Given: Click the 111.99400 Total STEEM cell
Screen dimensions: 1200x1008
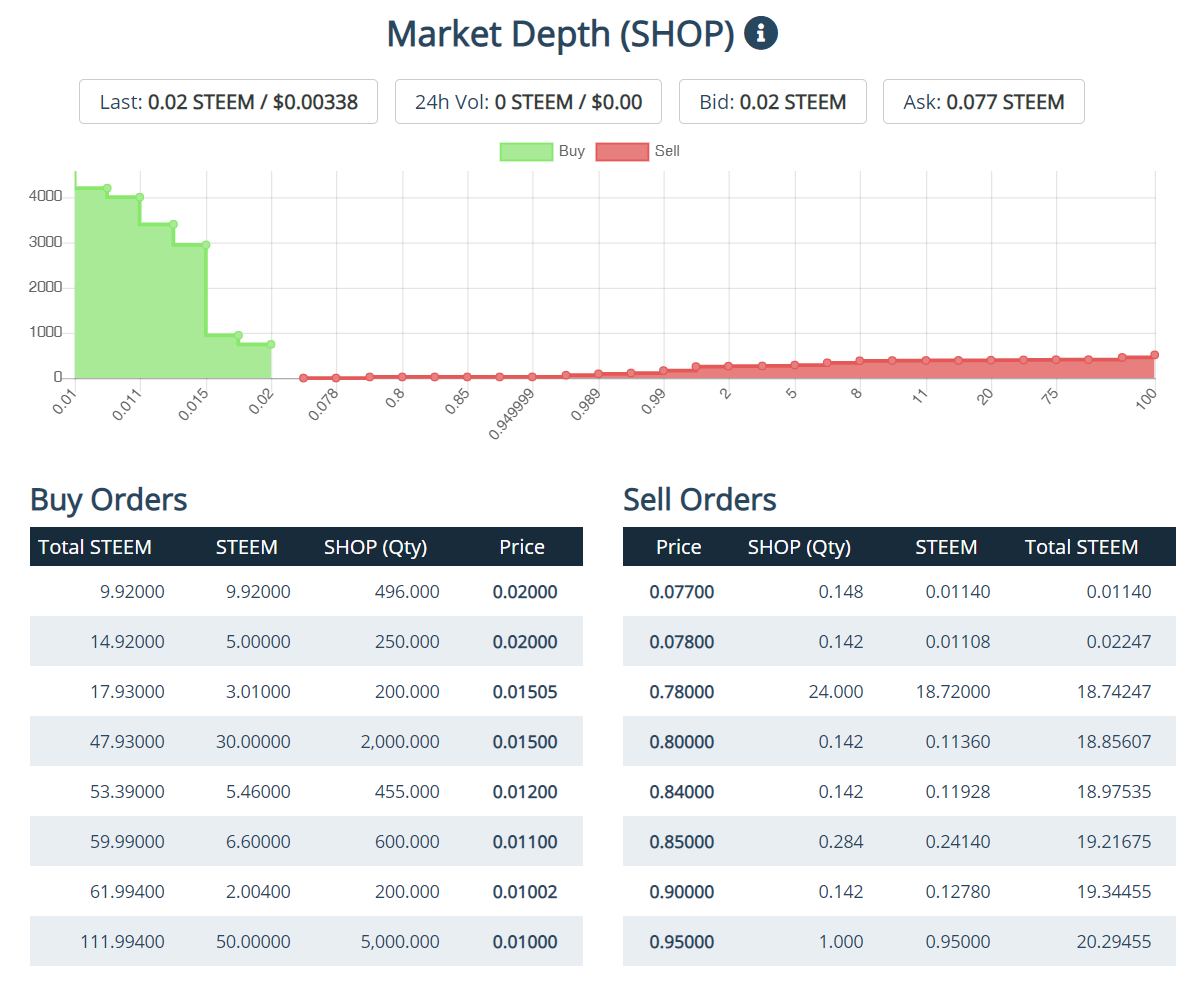Looking at the screenshot, I should tap(124, 941).
